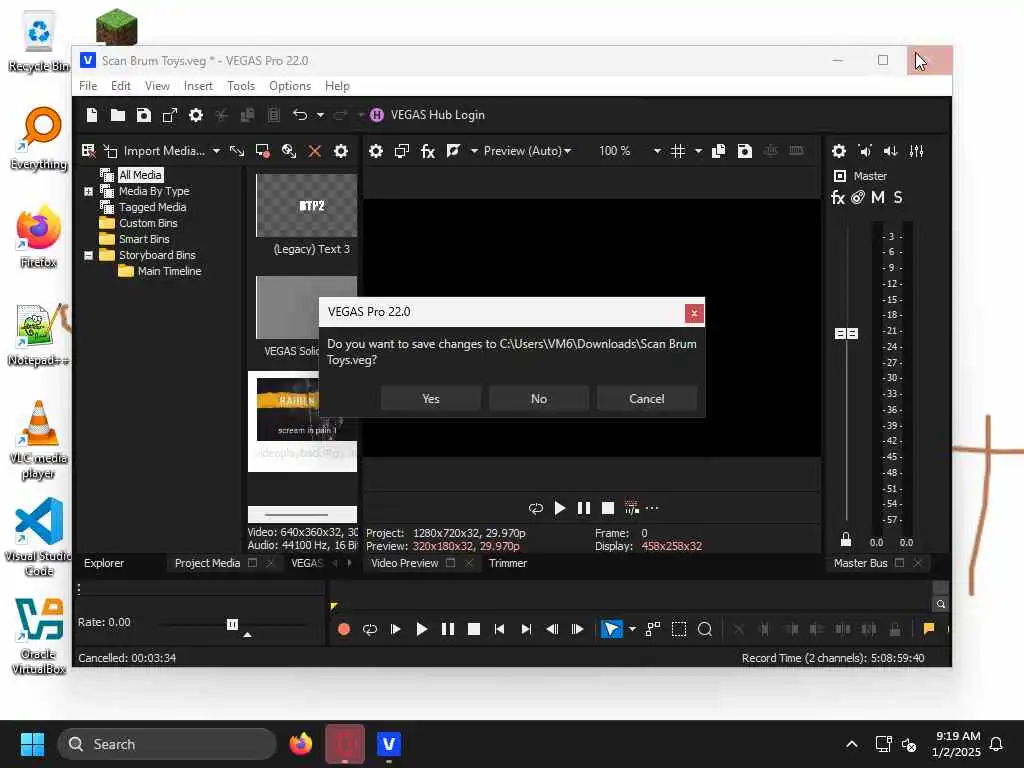Image resolution: width=1024 pixels, height=768 pixels.
Task: Copy preview snapshot to clipboard
Action: tap(718, 151)
